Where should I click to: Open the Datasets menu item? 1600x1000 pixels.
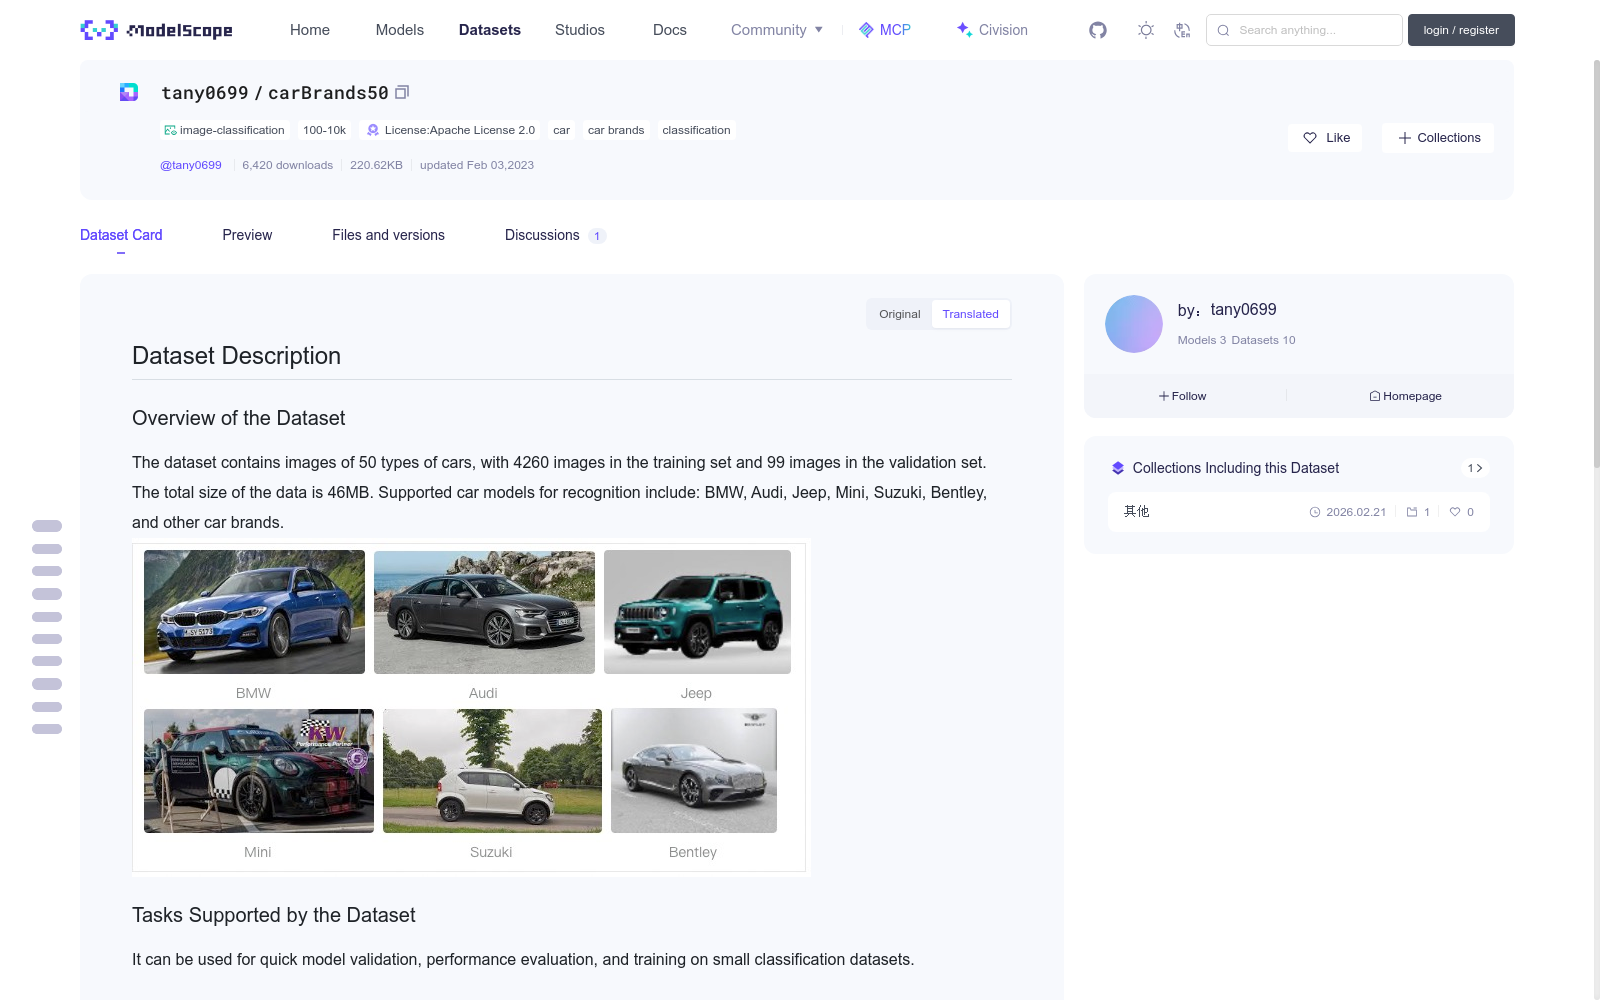coord(490,30)
